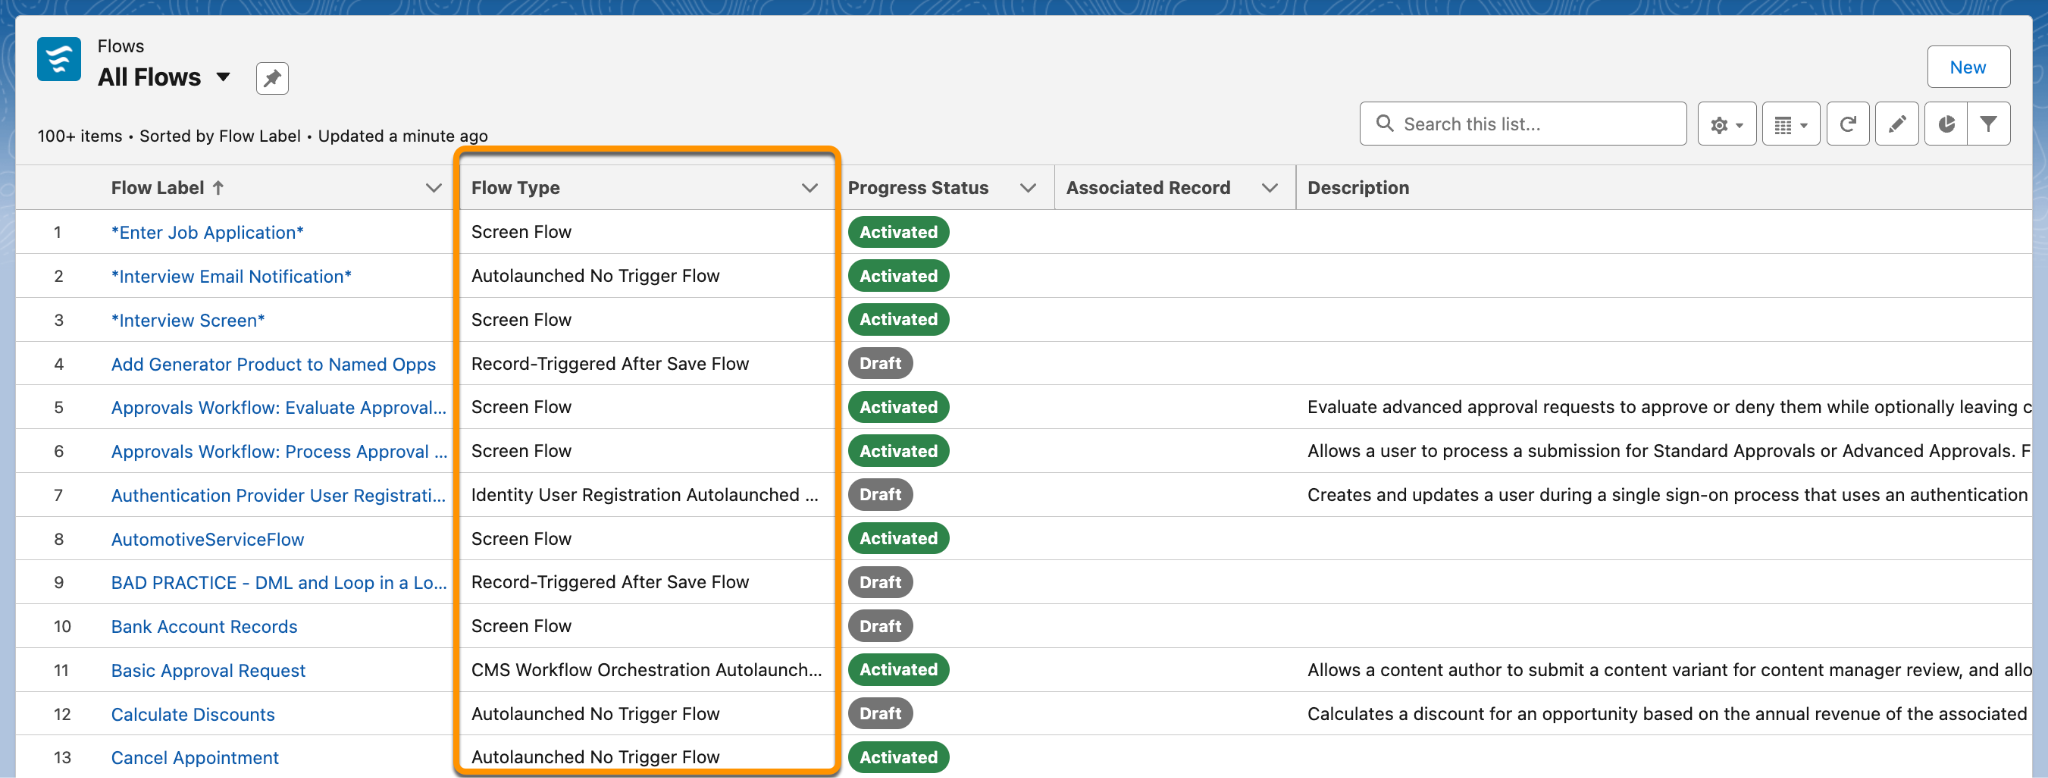This screenshot has height=778, width=2048.
Task: Click Draft badge in BAD PRACTICE row
Action: (x=880, y=582)
